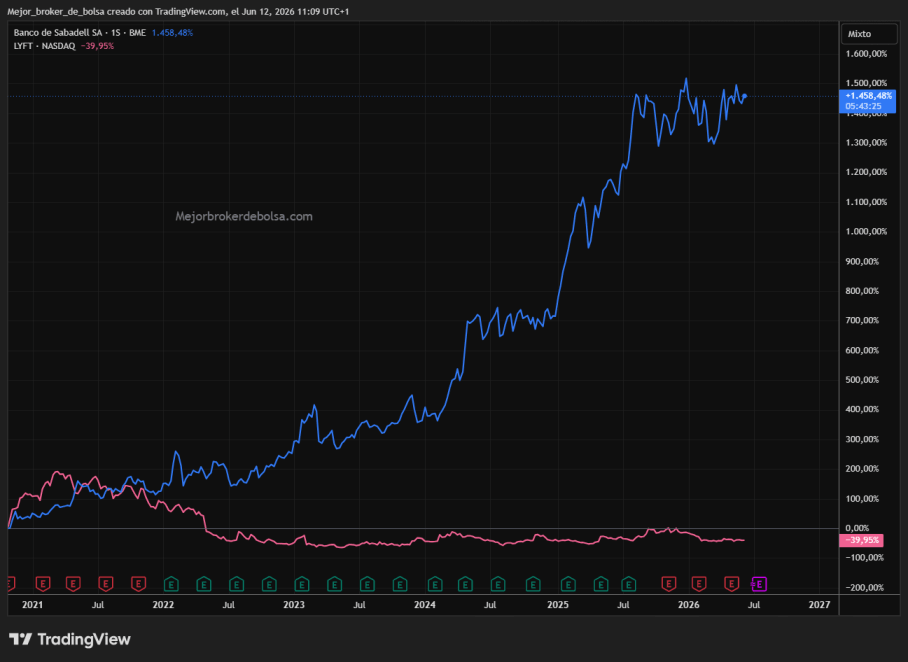
Task: Click the 1.200,00% price axis label
Action: [866, 173]
